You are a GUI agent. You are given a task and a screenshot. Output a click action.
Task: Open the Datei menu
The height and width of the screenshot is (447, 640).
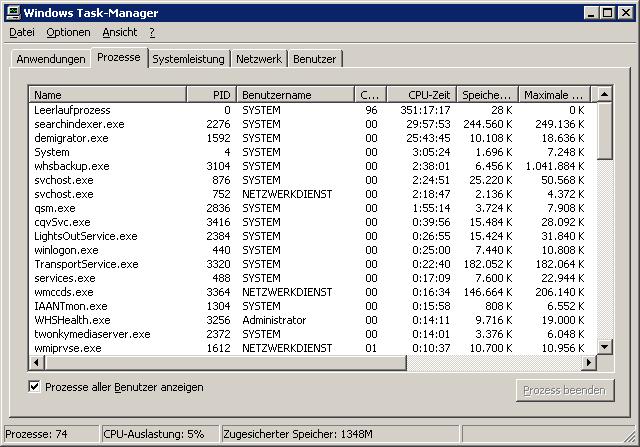pyautogui.click(x=22, y=32)
